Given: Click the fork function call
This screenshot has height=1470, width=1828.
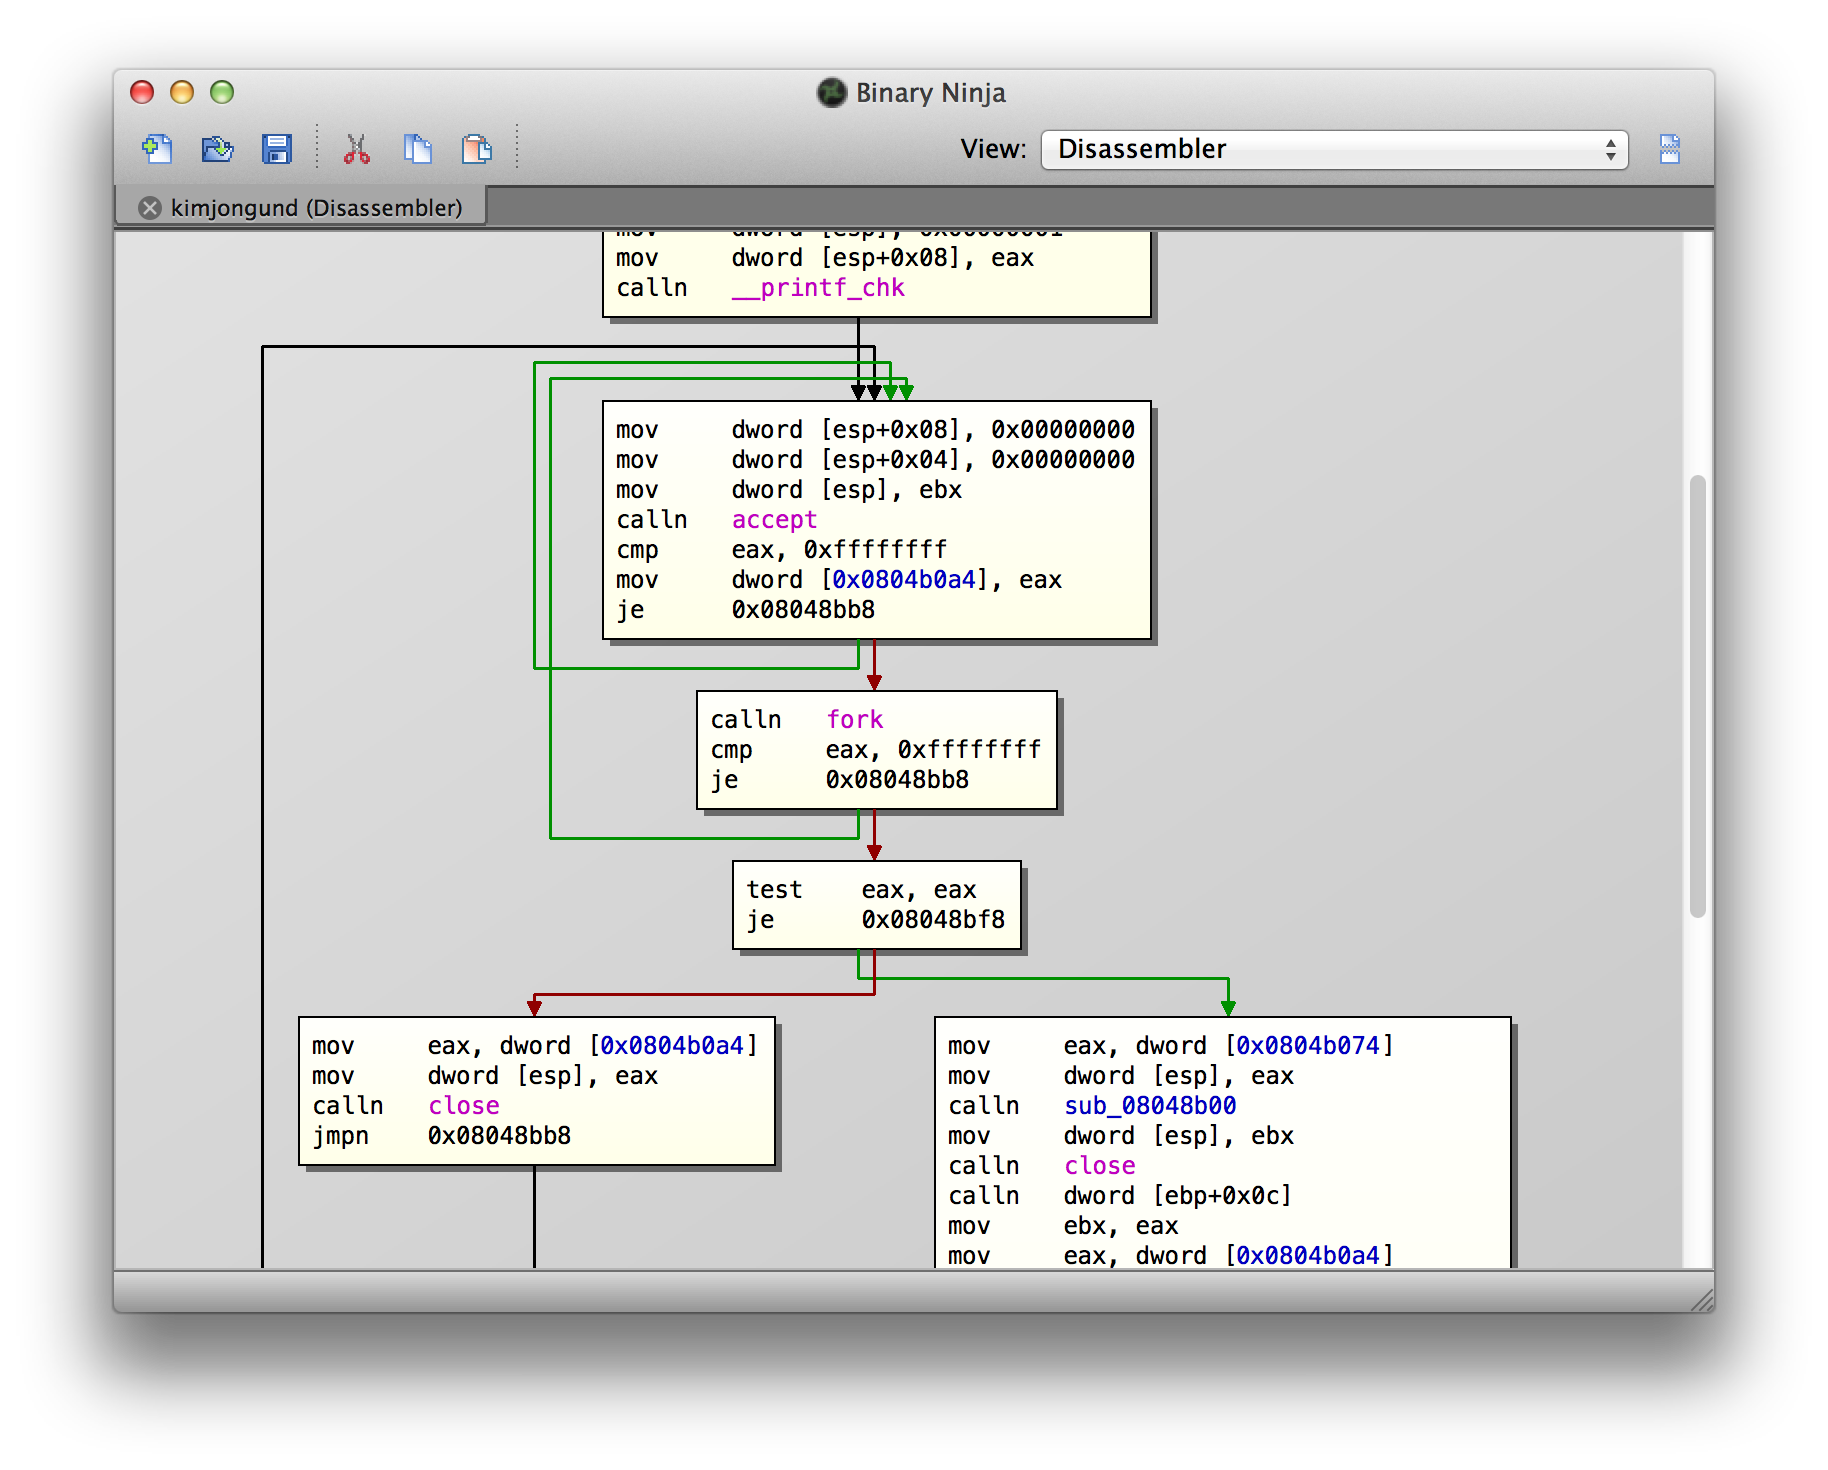Looking at the screenshot, I should click(854, 720).
